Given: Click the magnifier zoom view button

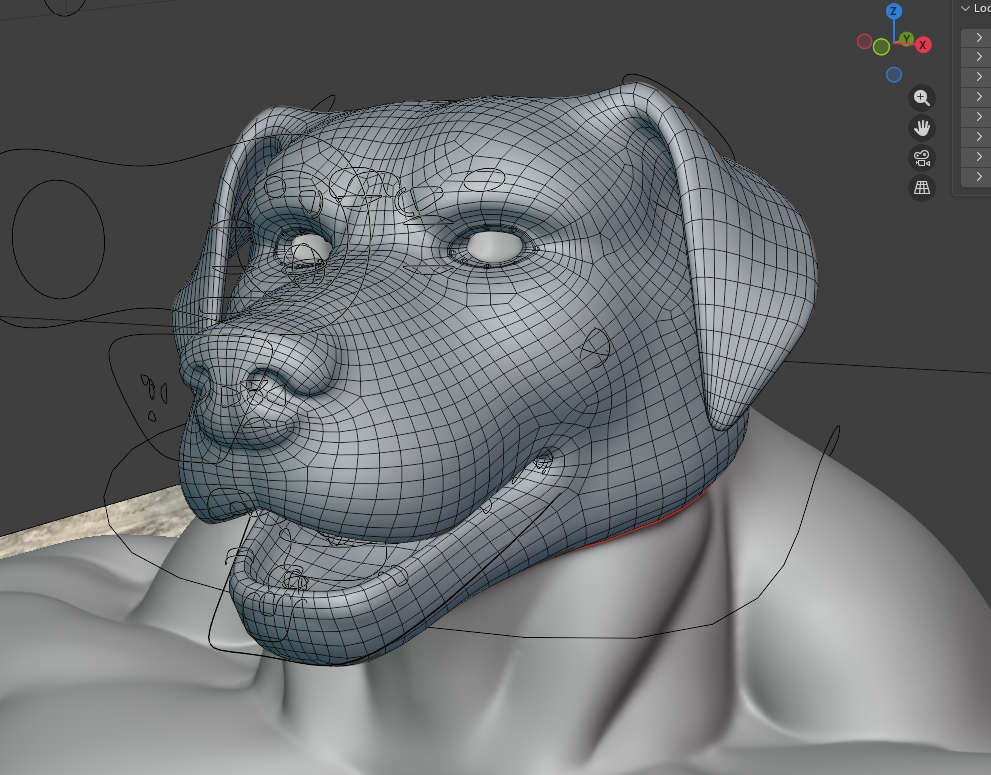Looking at the screenshot, I should tap(921, 98).
